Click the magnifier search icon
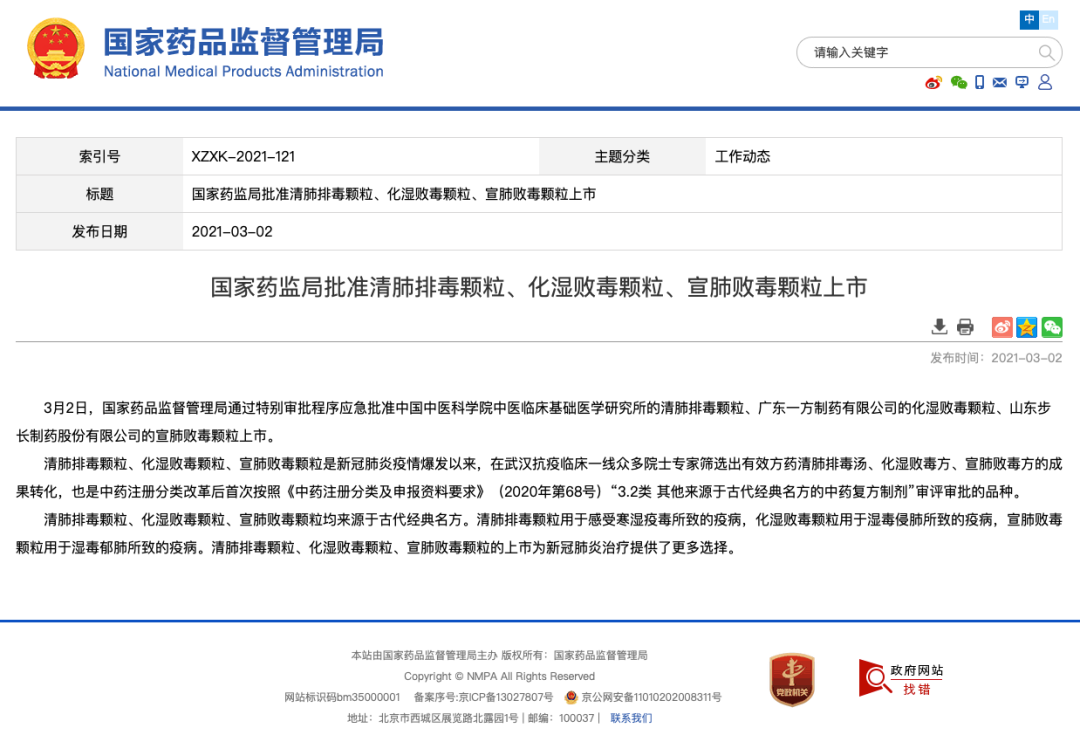The height and width of the screenshot is (735, 1080). click(x=1046, y=52)
